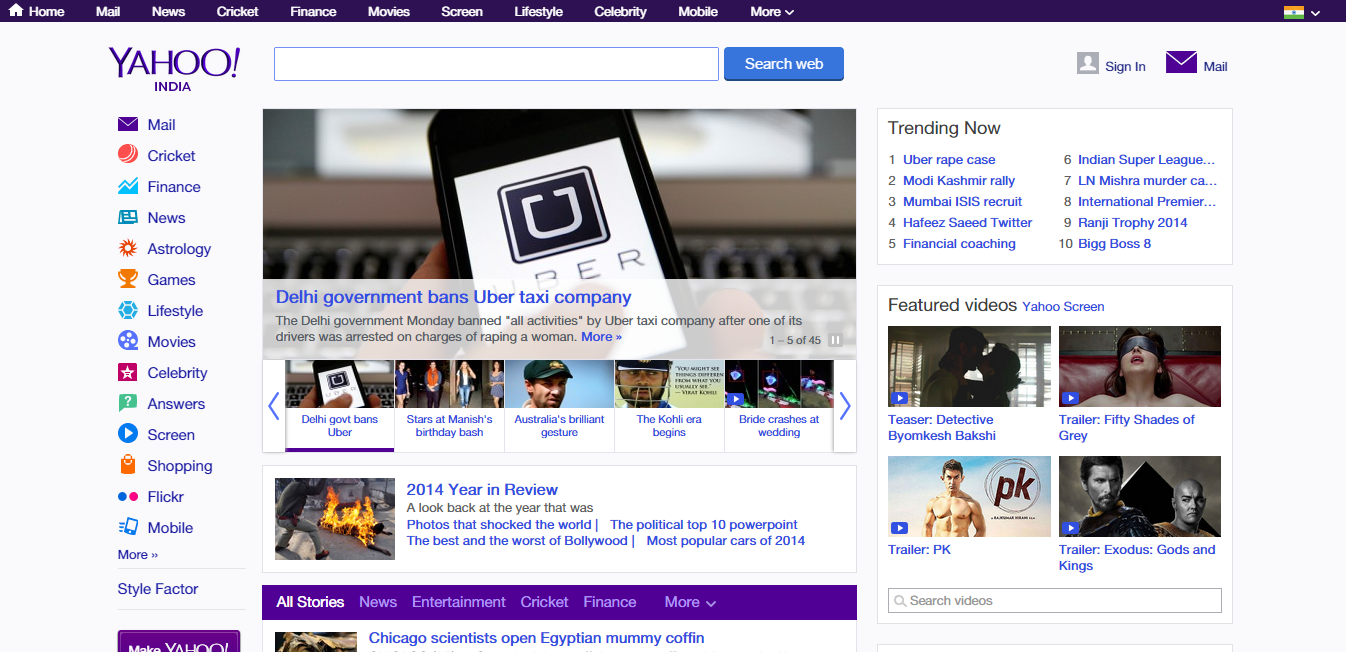Open Style Factor link in sidebar
The height and width of the screenshot is (652, 1346).
(158, 589)
